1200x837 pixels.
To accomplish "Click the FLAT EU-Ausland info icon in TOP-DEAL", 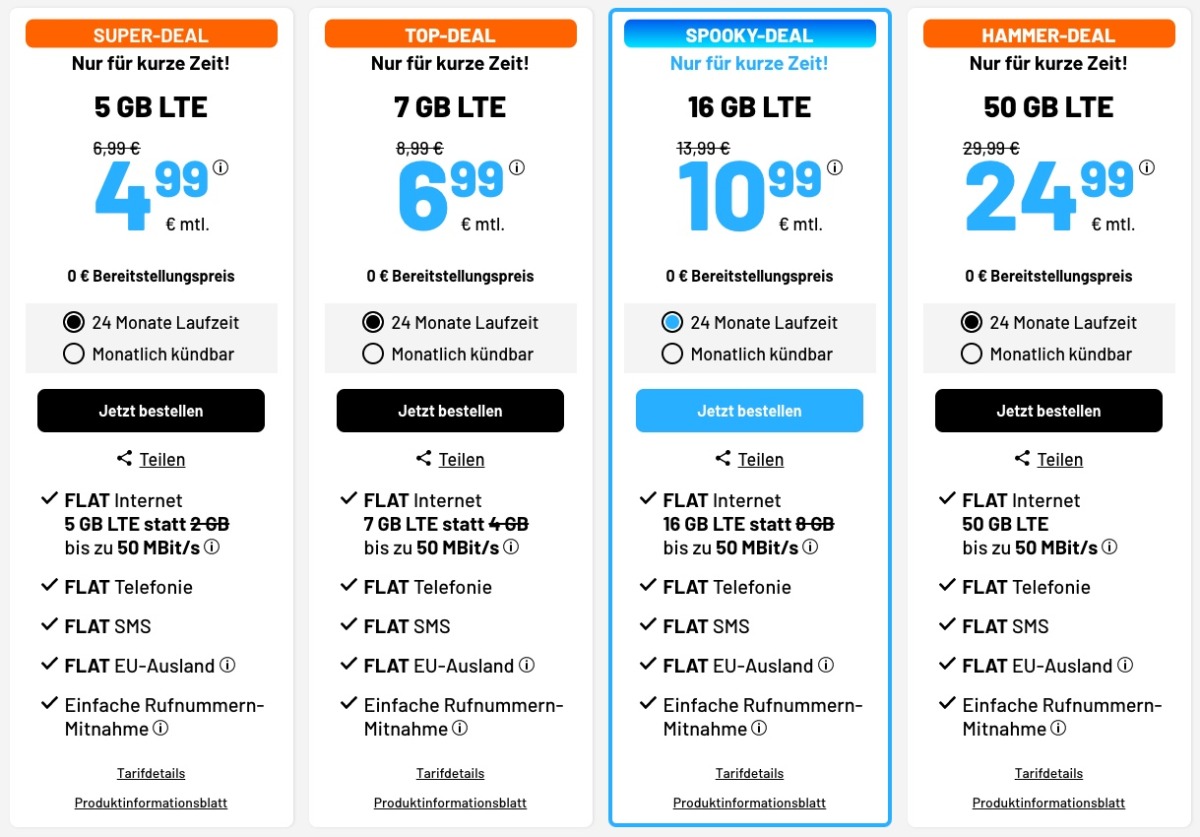I will point(529,665).
